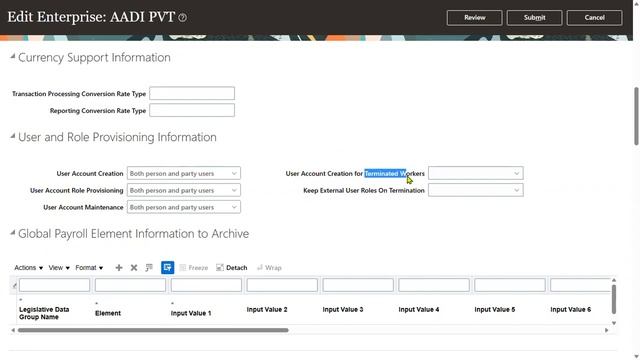Click table scroll left arrow

[13, 330]
